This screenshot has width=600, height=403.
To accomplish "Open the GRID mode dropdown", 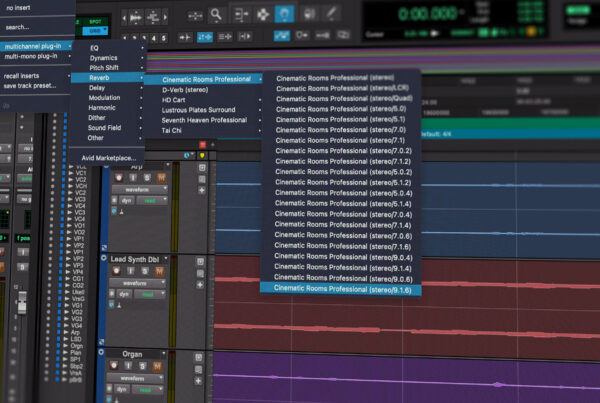I will tap(95, 31).
